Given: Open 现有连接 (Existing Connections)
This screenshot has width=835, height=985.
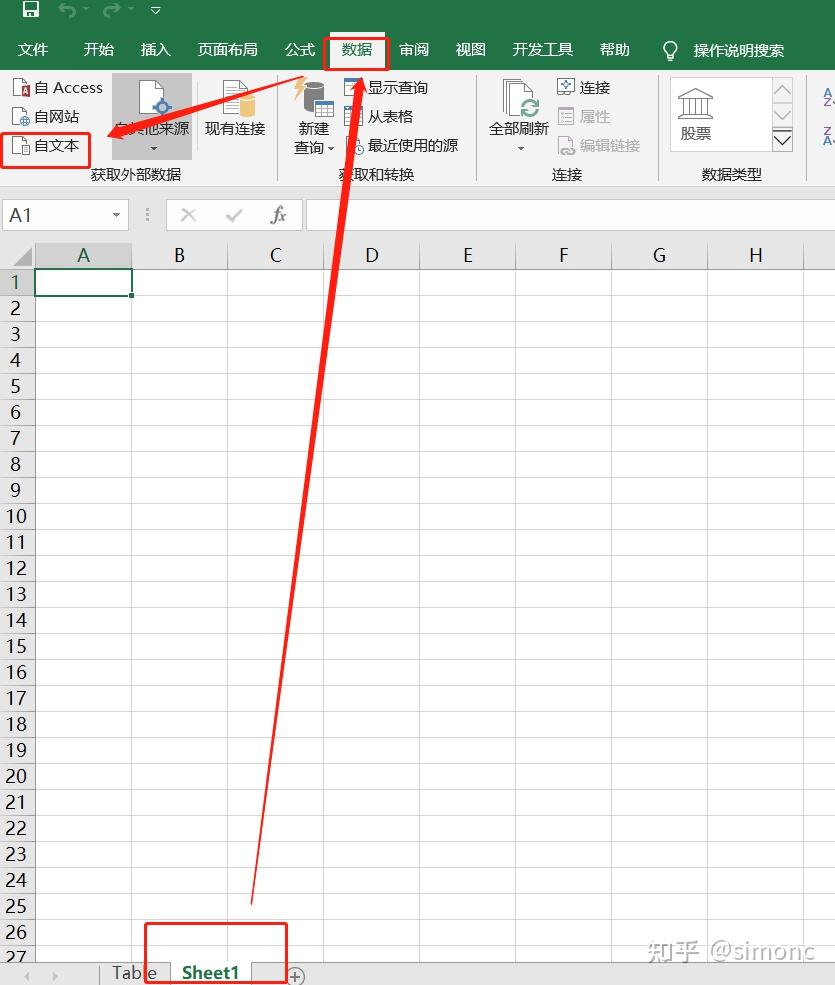Looking at the screenshot, I should click(234, 126).
